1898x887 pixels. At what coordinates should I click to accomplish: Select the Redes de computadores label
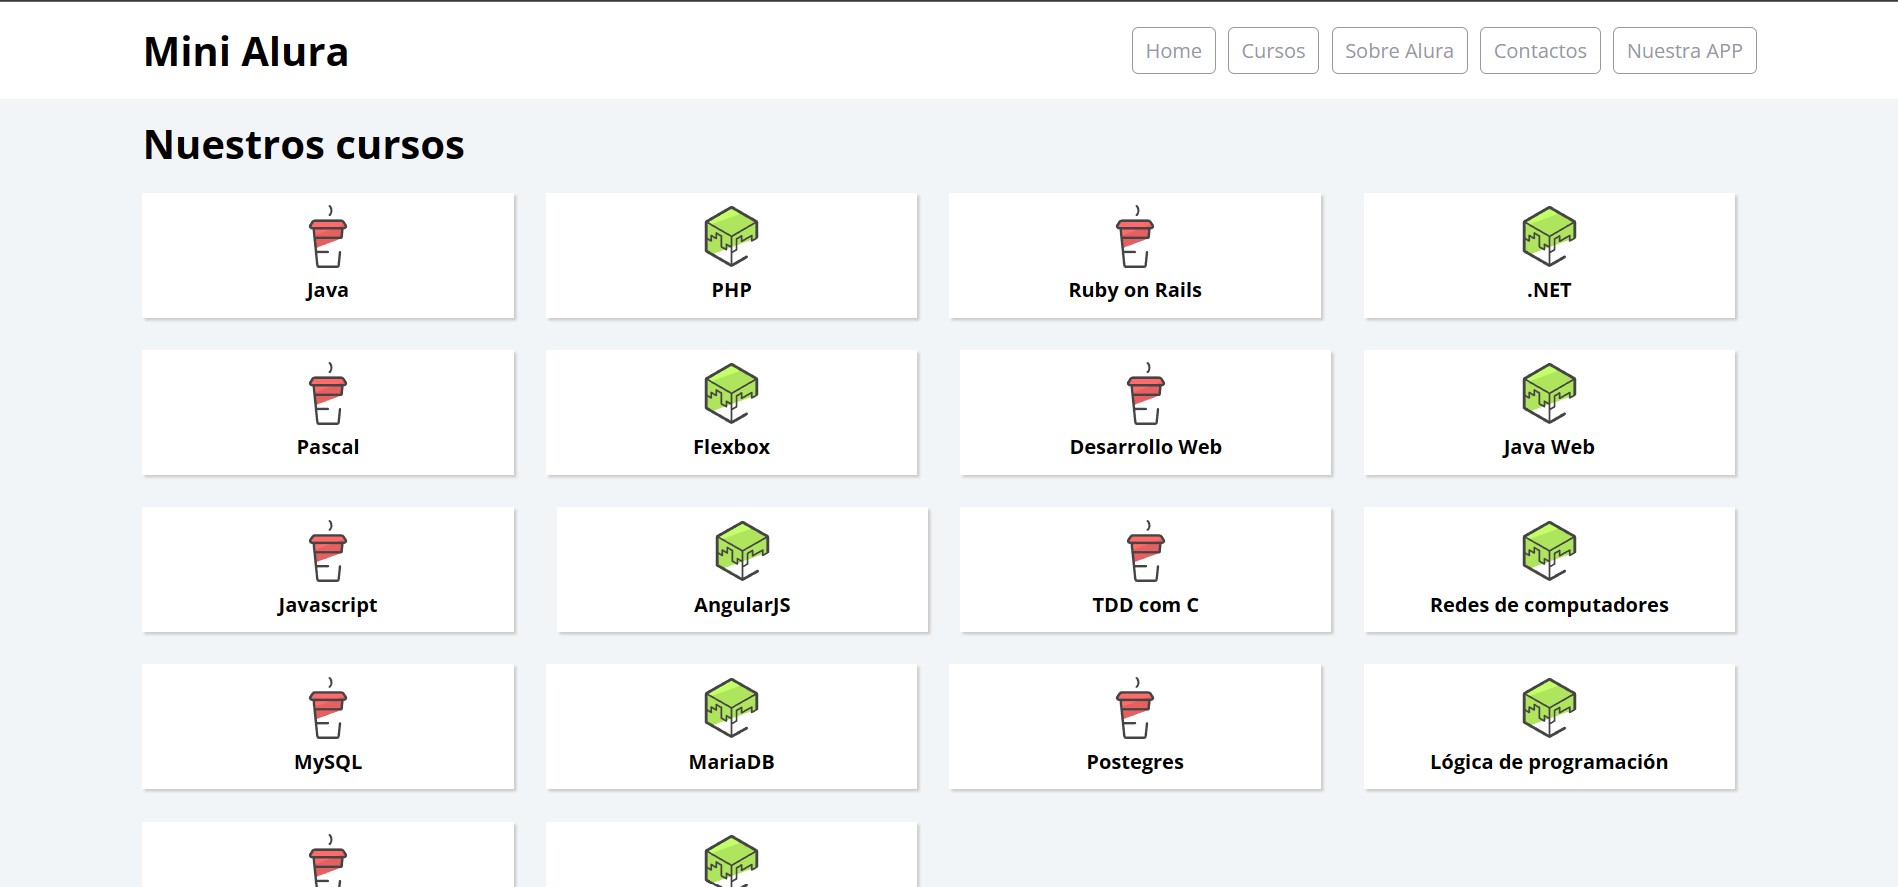1549,605
